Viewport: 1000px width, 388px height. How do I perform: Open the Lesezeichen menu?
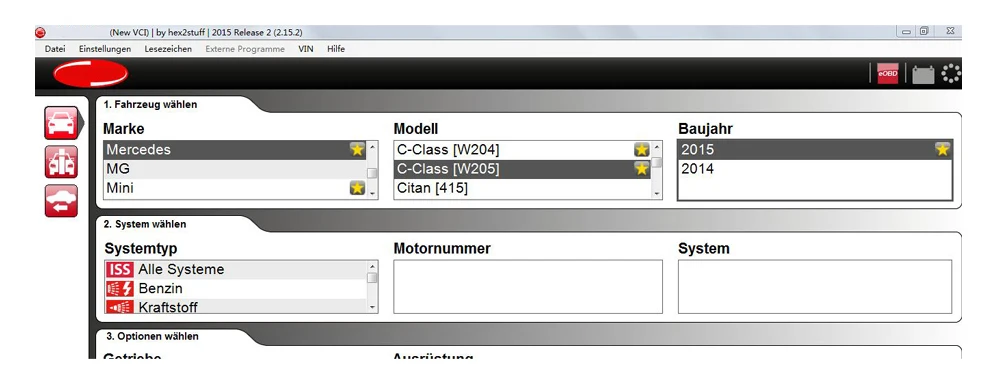point(168,48)
